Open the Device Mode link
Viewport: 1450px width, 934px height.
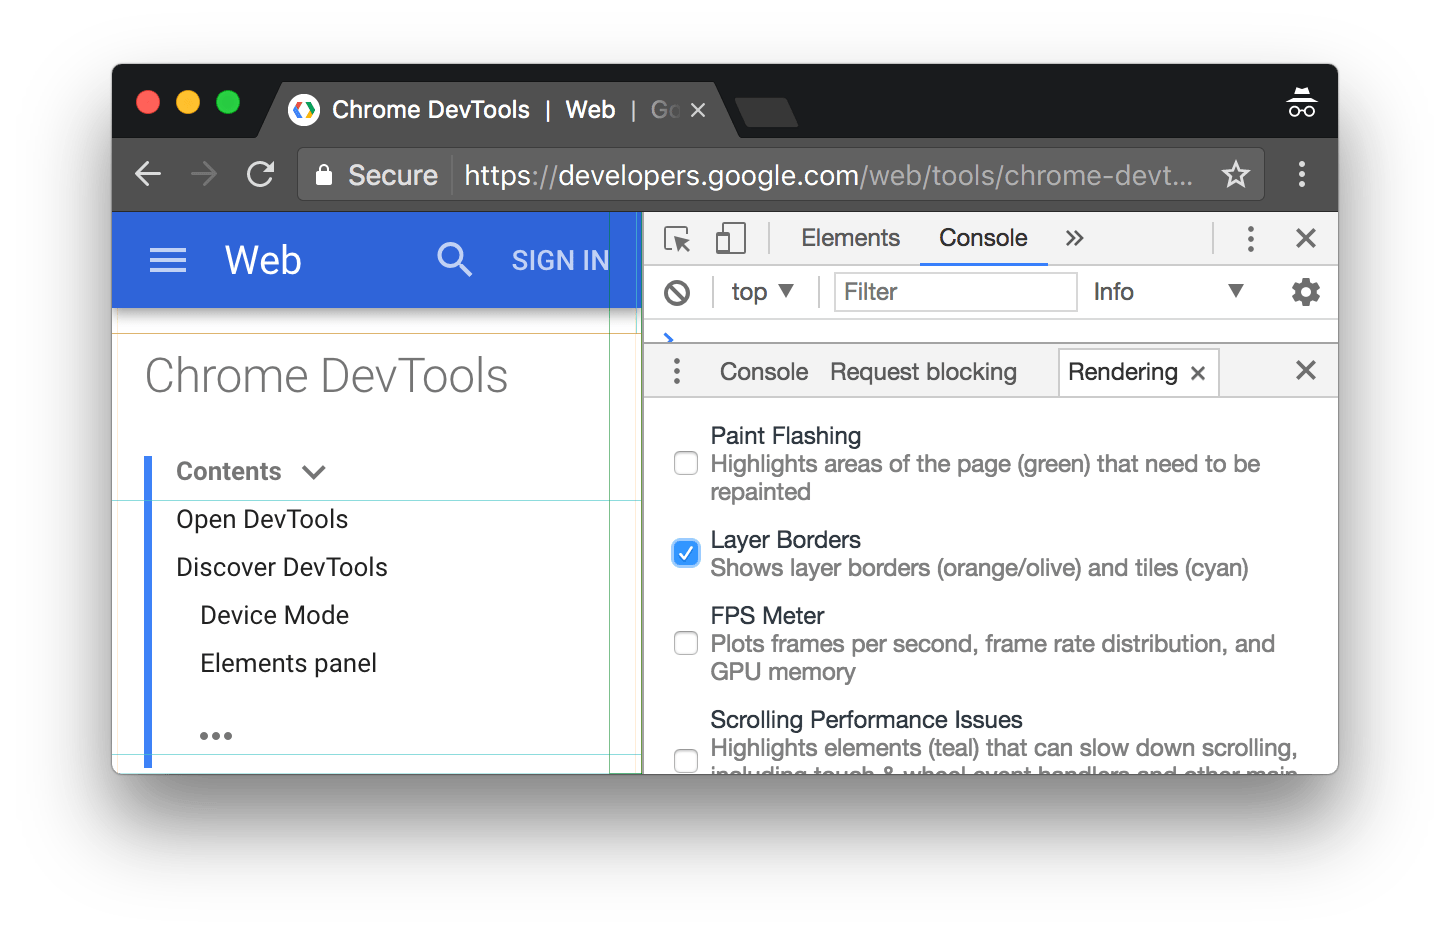(275, 615)
